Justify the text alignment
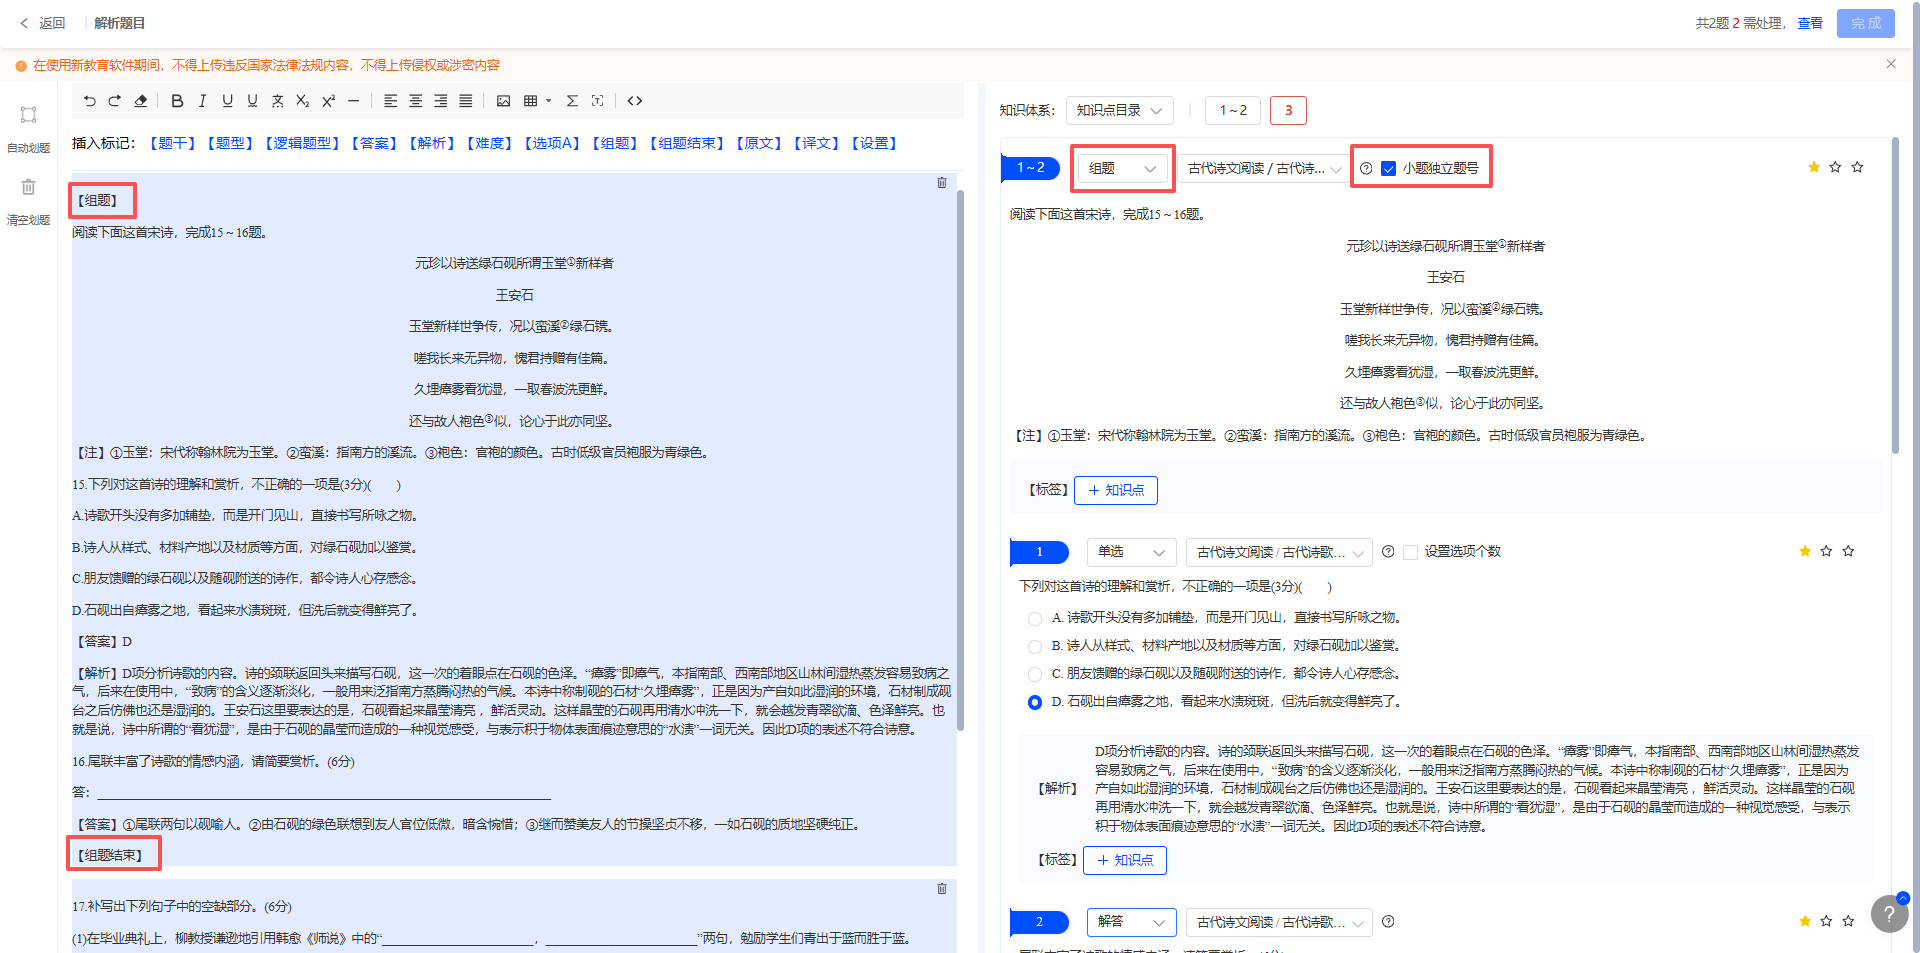This screenshot has width=1920, height=953. [x=465, y=101]
